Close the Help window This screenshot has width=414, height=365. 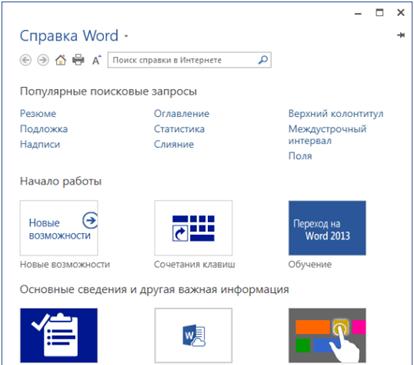pos(401,13)
